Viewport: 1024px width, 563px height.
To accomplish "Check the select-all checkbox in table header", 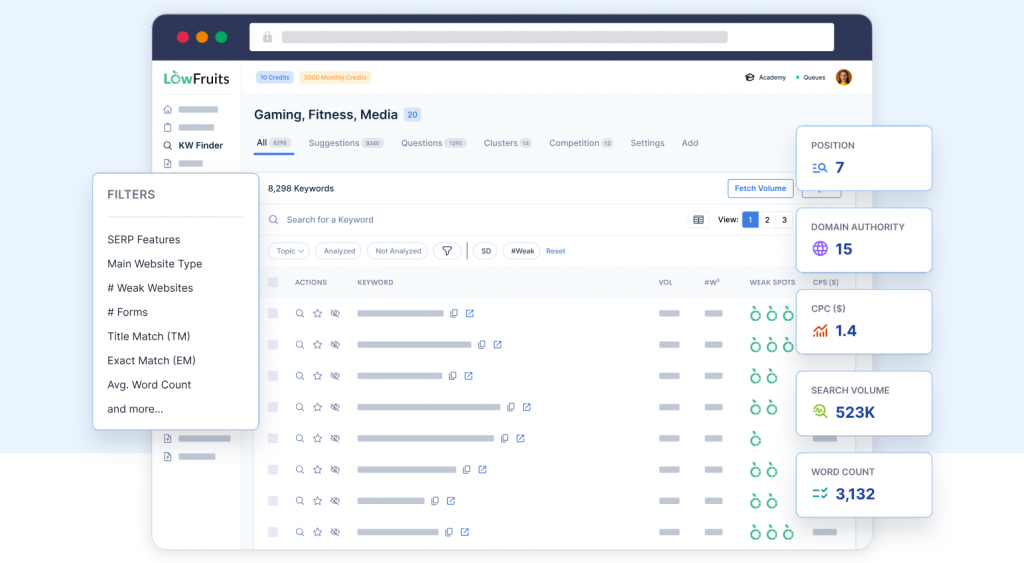I will (x=273, y=282).
